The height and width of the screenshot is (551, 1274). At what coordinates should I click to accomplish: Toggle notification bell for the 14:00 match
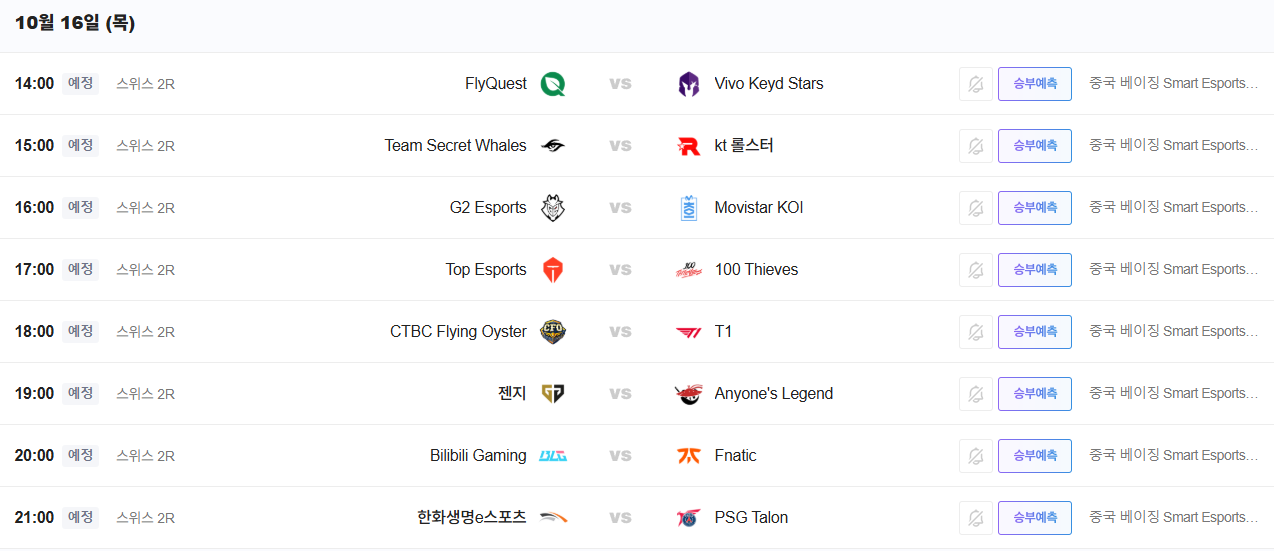pos(975,84)
